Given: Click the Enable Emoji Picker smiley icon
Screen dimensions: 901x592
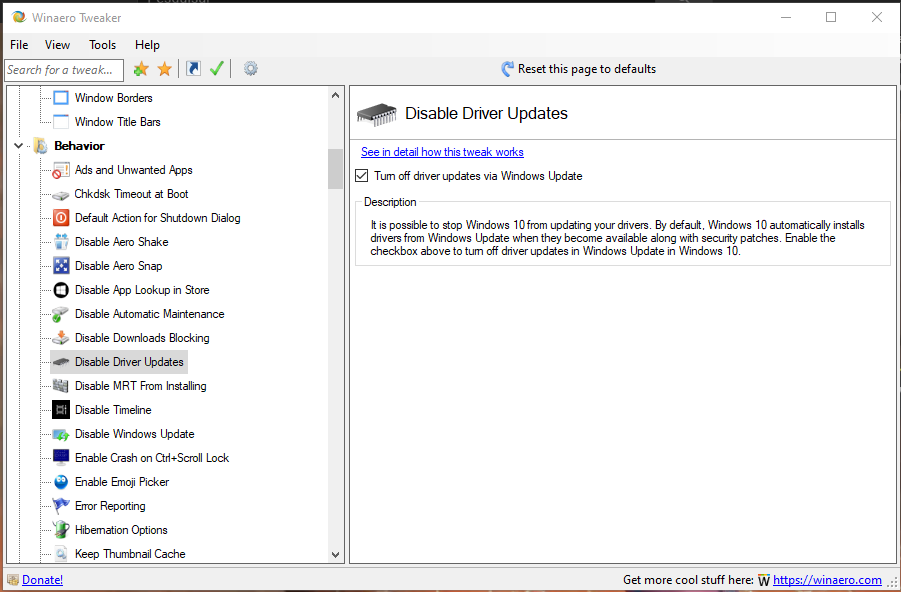Looking at the screenshot, I should (x=61, y=482).
